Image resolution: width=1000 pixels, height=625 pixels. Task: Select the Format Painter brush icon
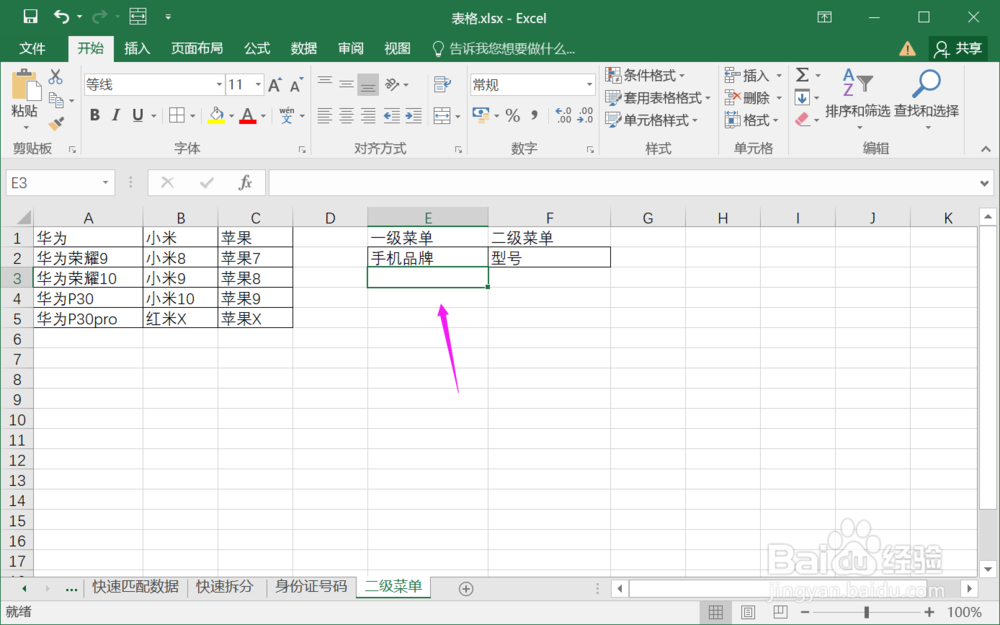tap(56, 123)
